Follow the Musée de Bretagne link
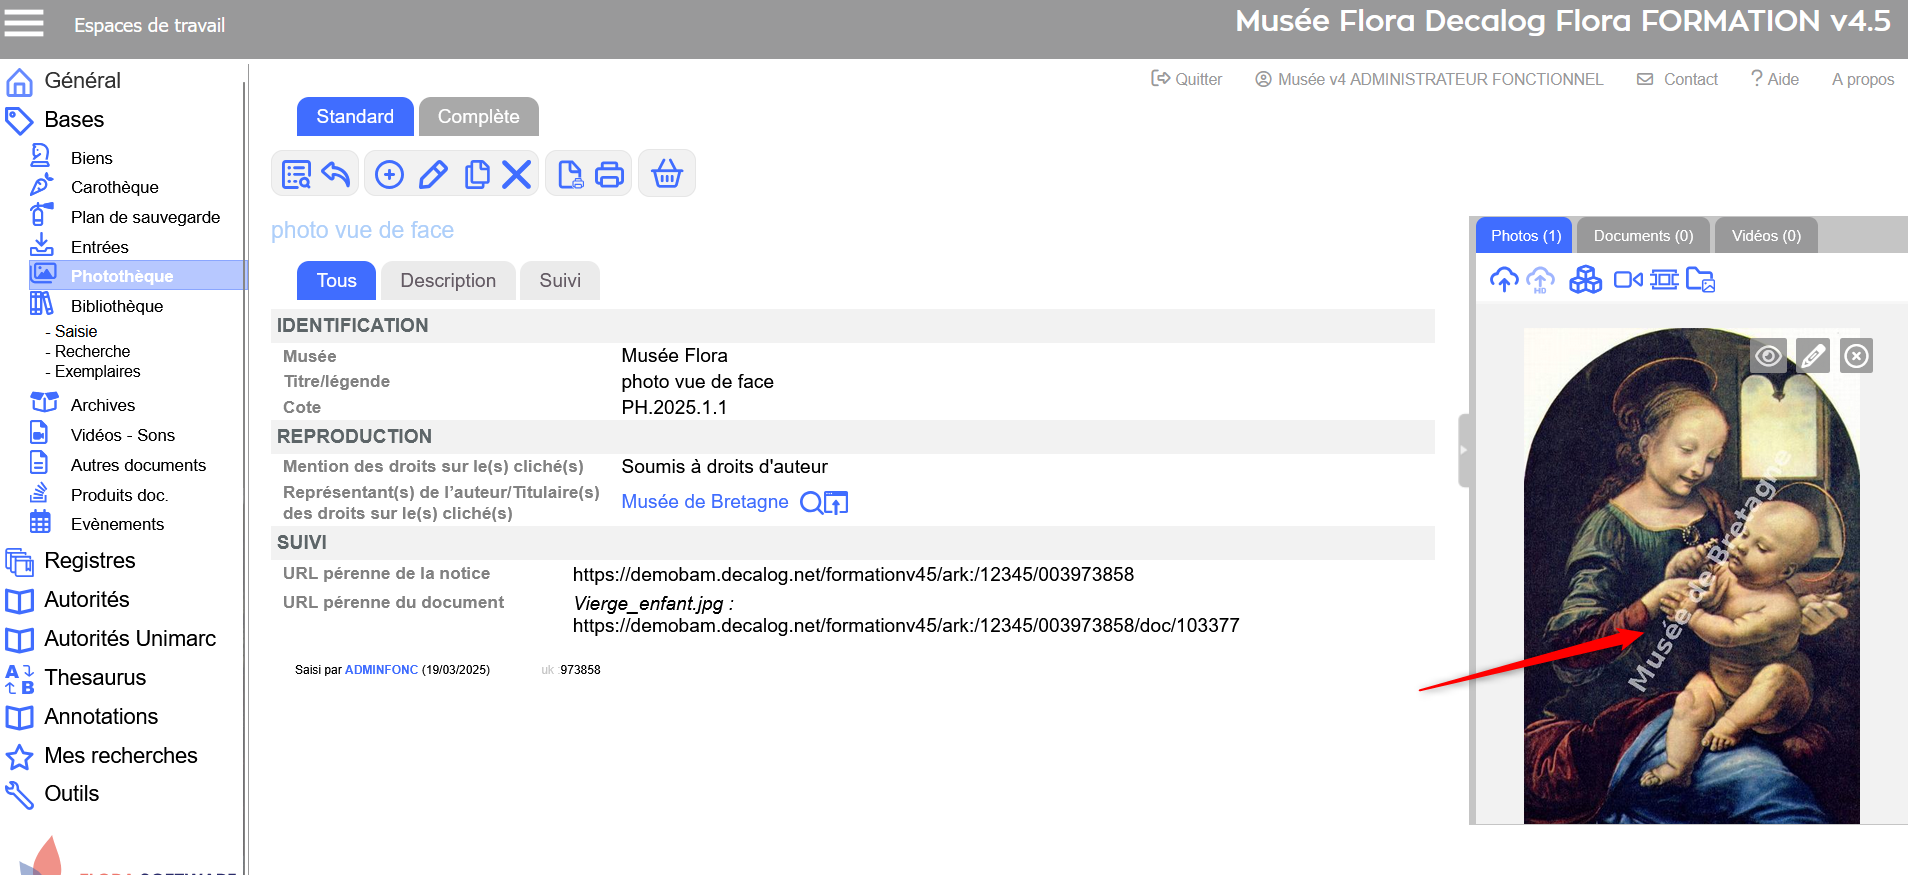The image size is (1908, 875). point(704,502)
